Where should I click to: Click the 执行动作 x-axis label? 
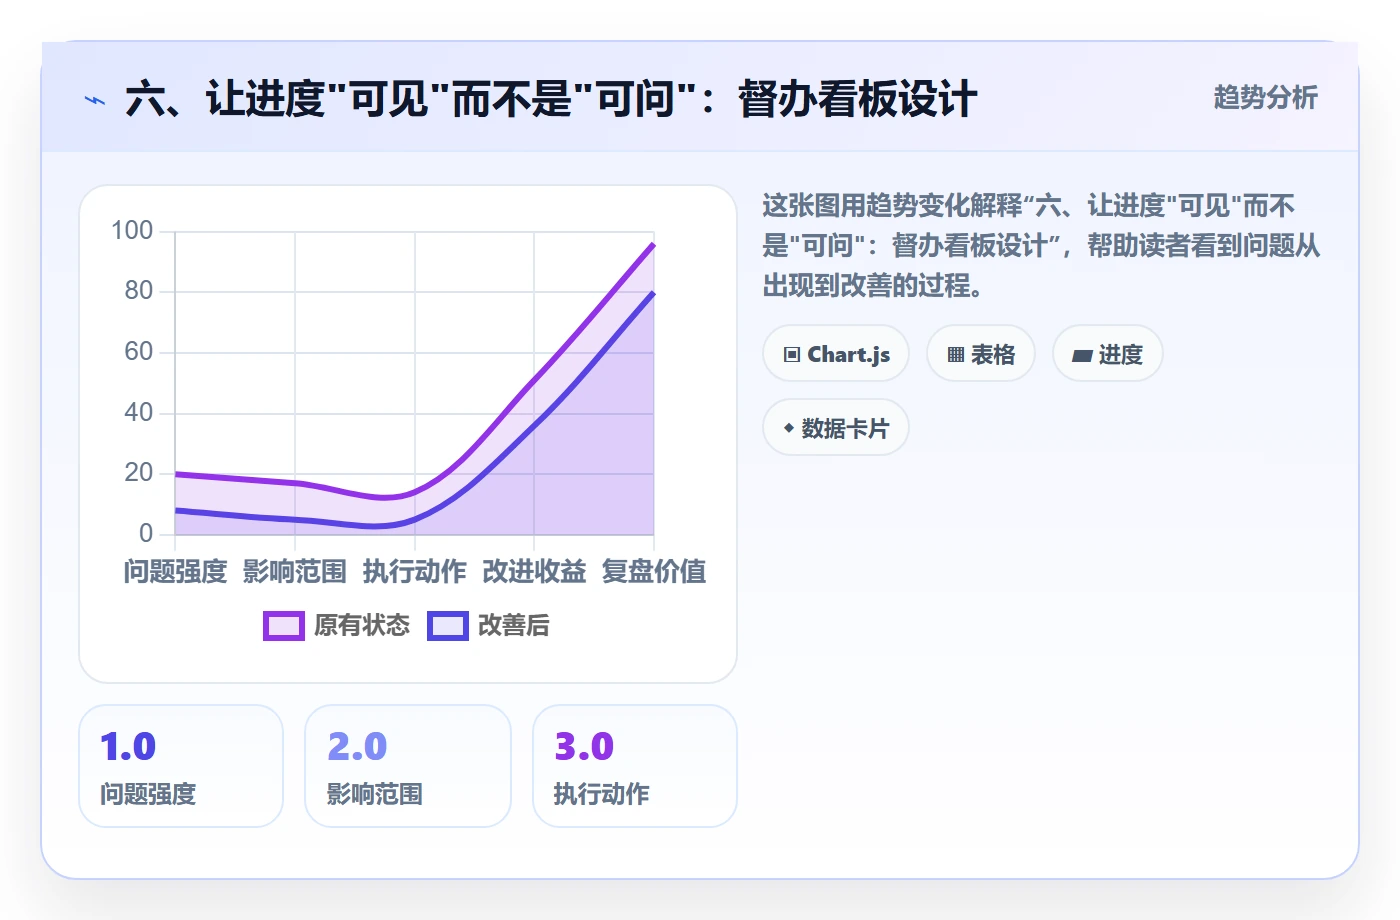pyautogui.click(x=415, y=572)
